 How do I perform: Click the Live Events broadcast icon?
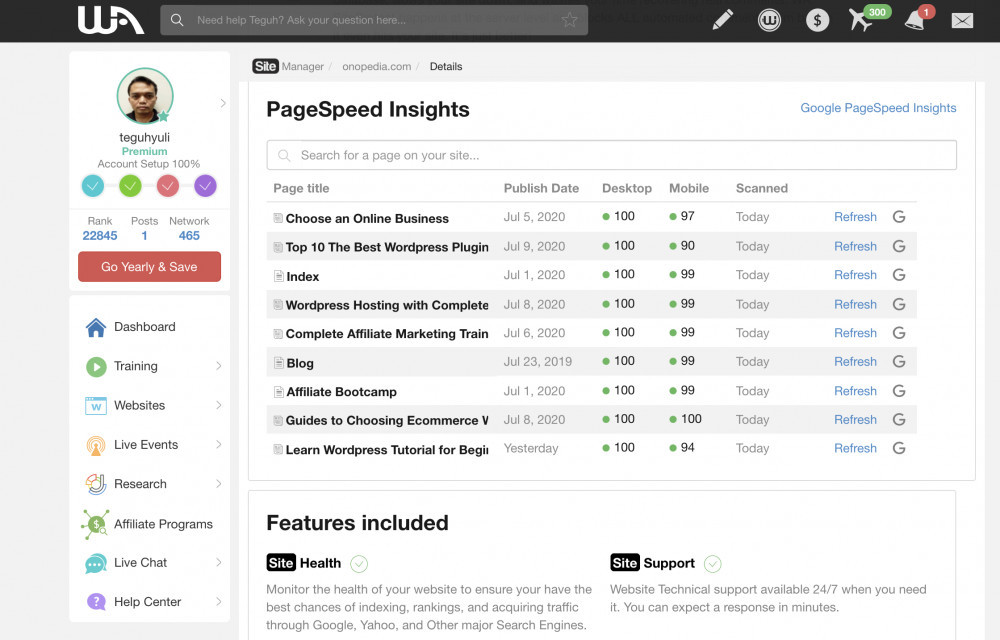tap(96, 445)
